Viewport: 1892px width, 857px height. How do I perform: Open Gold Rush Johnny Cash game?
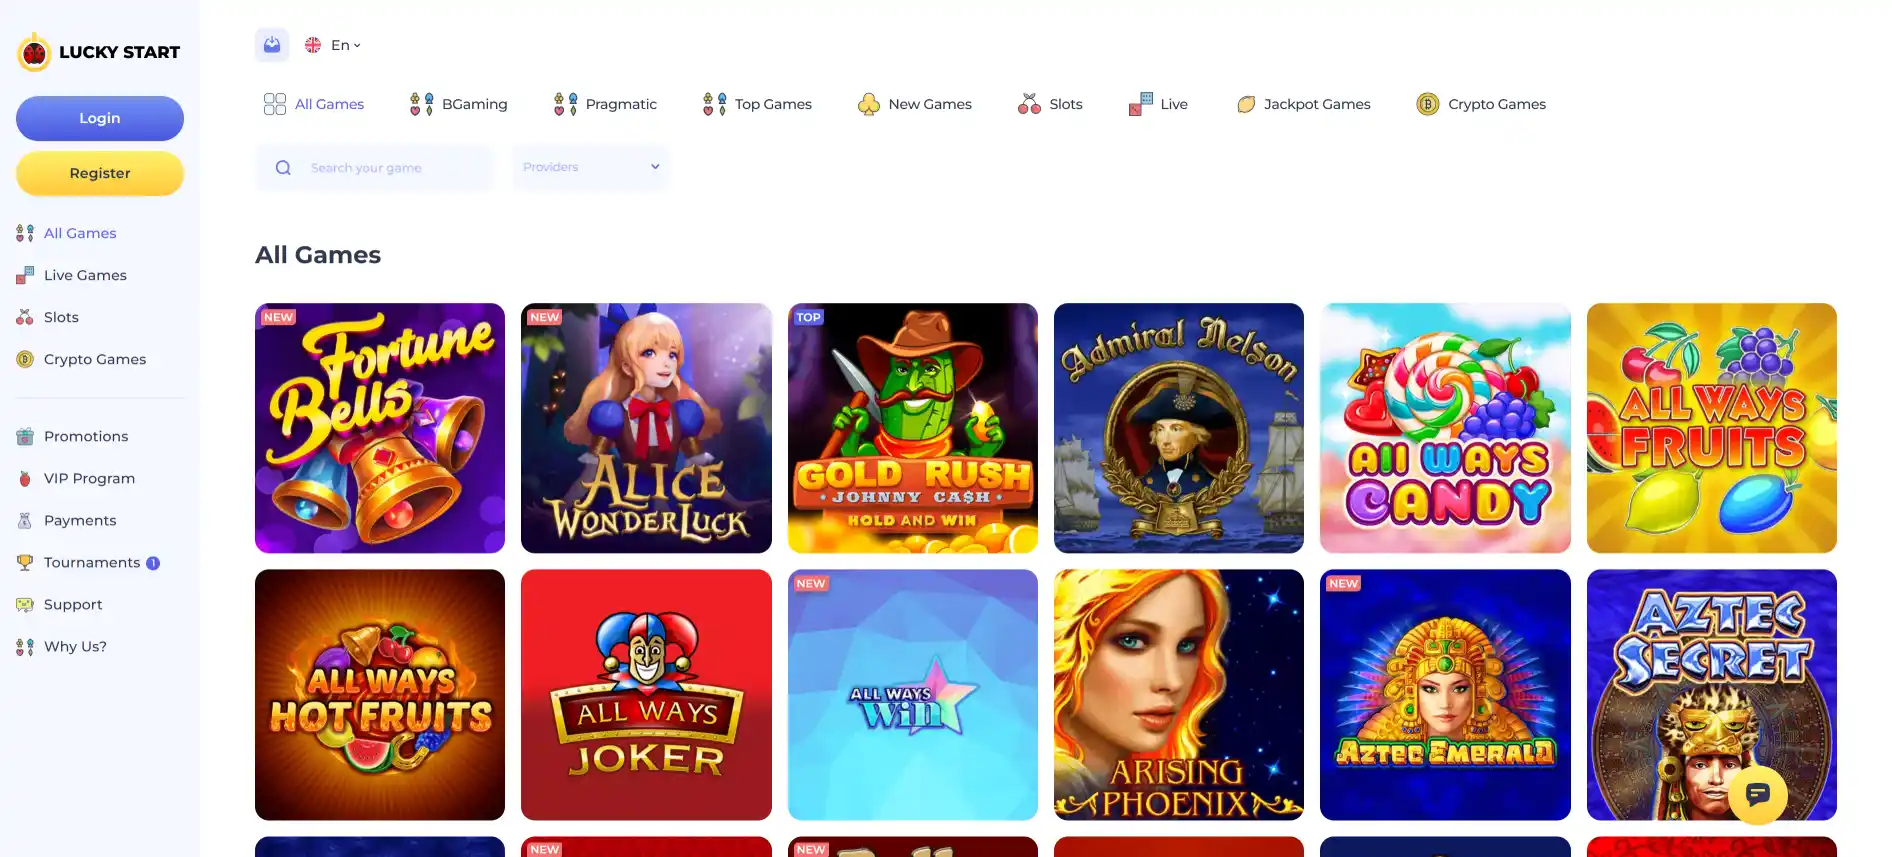(x=913, y=428)
